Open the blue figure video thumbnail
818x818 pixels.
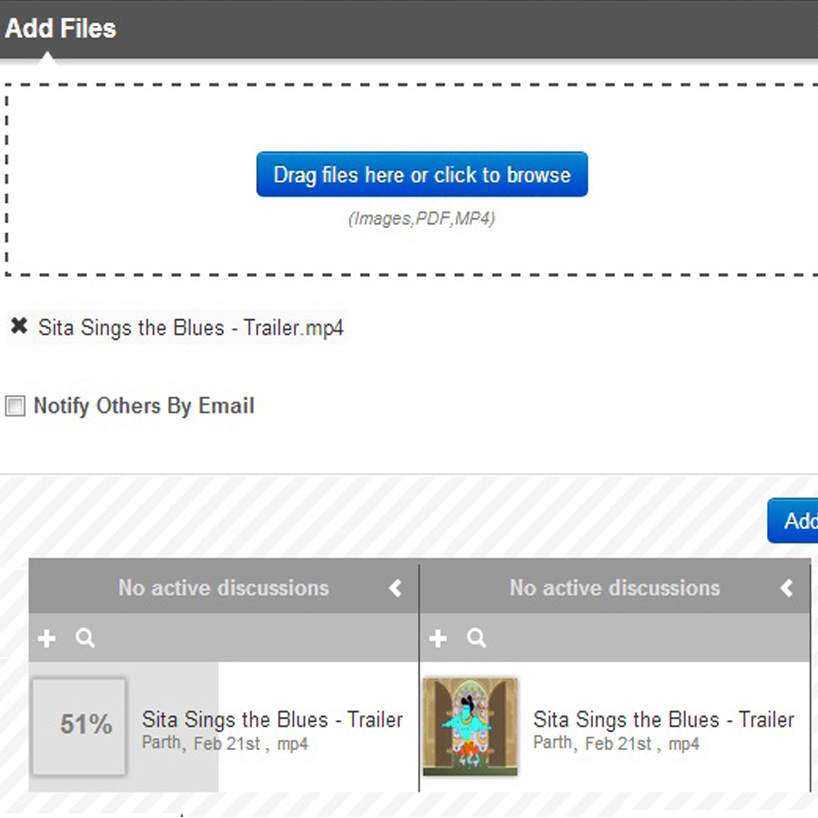pos(470,726)
